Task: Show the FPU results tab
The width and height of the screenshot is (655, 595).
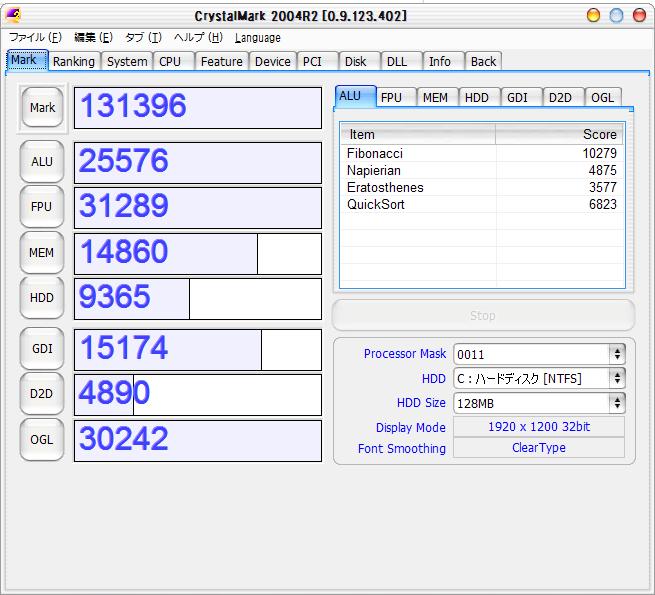Action: click(396, 98)
